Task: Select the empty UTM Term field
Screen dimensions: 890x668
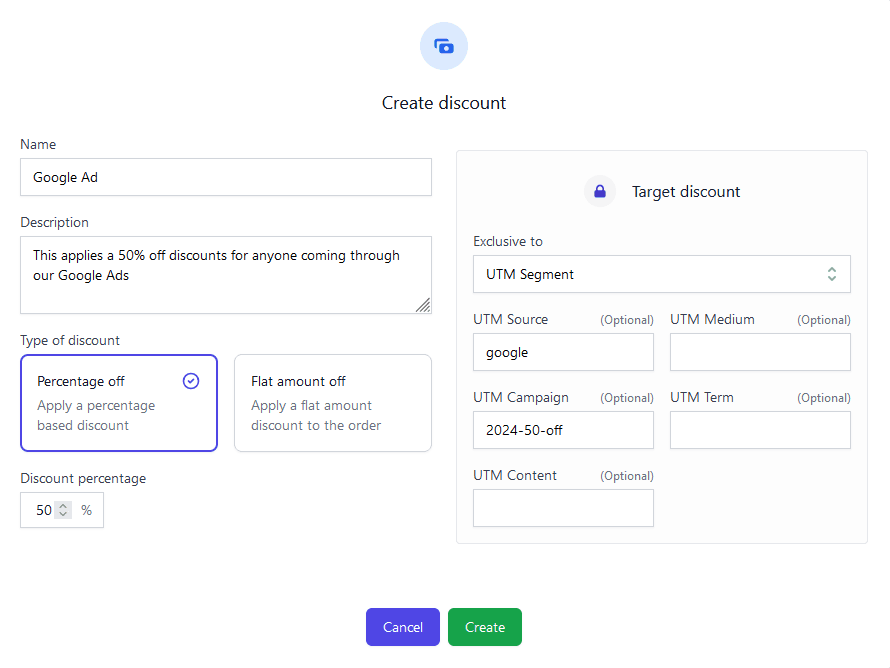Action: 760,430
